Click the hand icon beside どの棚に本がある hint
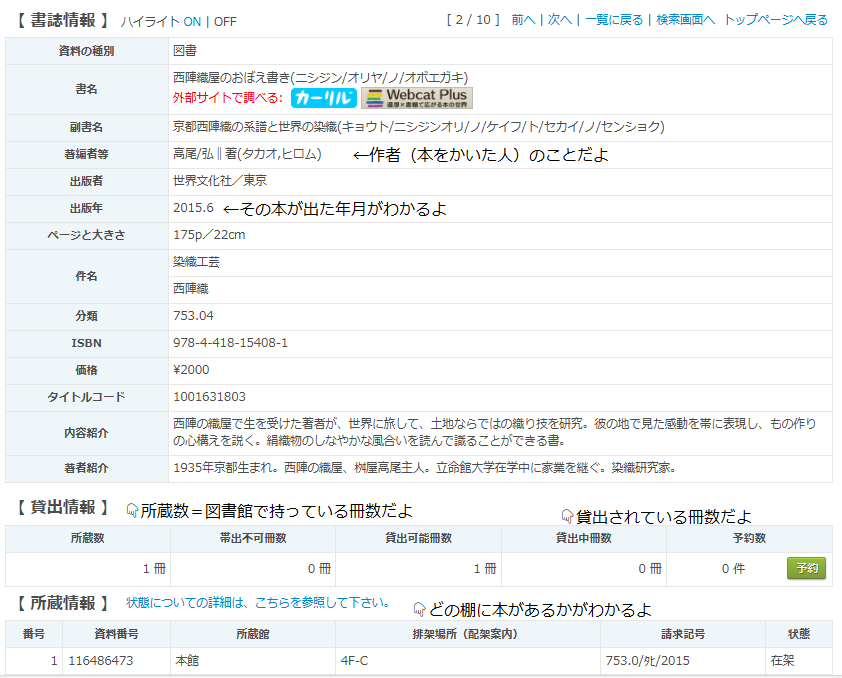842x678 pixels. coord(419,608)
